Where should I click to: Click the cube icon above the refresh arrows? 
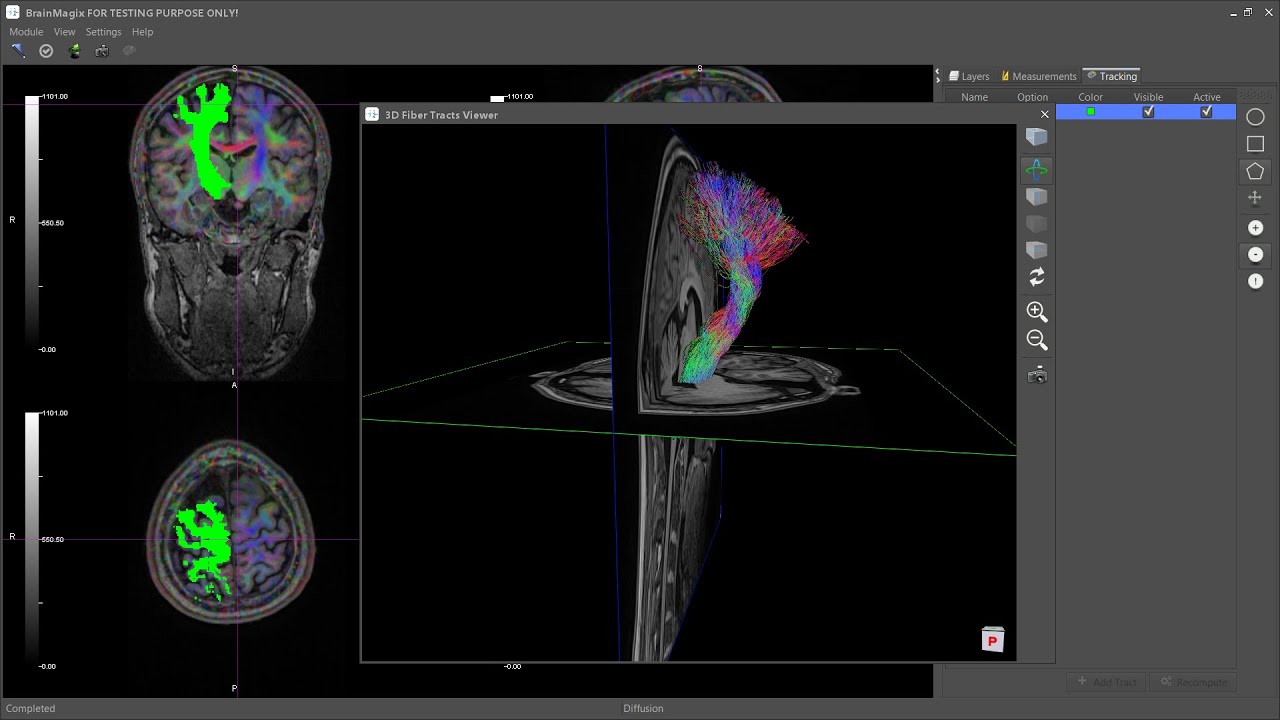tap(1037, 249)
